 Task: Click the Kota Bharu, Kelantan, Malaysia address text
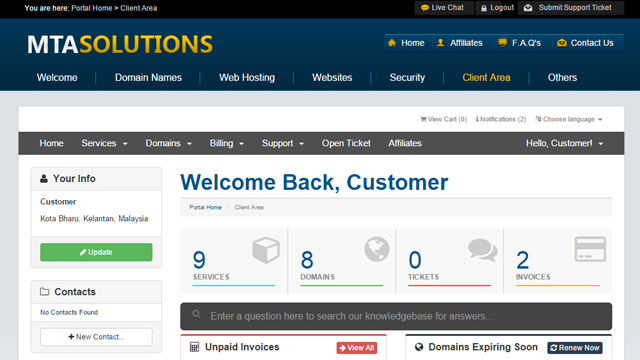(x=94, y=219)
